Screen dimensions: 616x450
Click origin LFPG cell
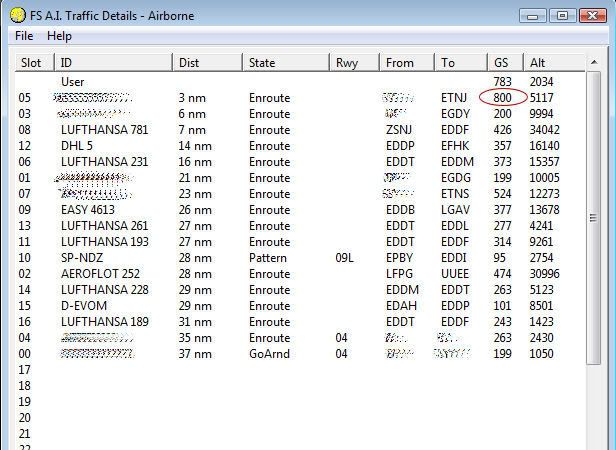[x=399, y=274]
